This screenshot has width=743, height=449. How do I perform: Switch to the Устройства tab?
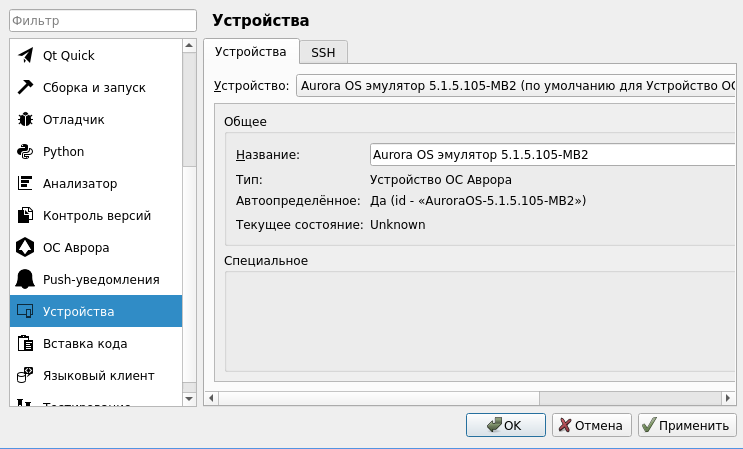tap(250, 51)
